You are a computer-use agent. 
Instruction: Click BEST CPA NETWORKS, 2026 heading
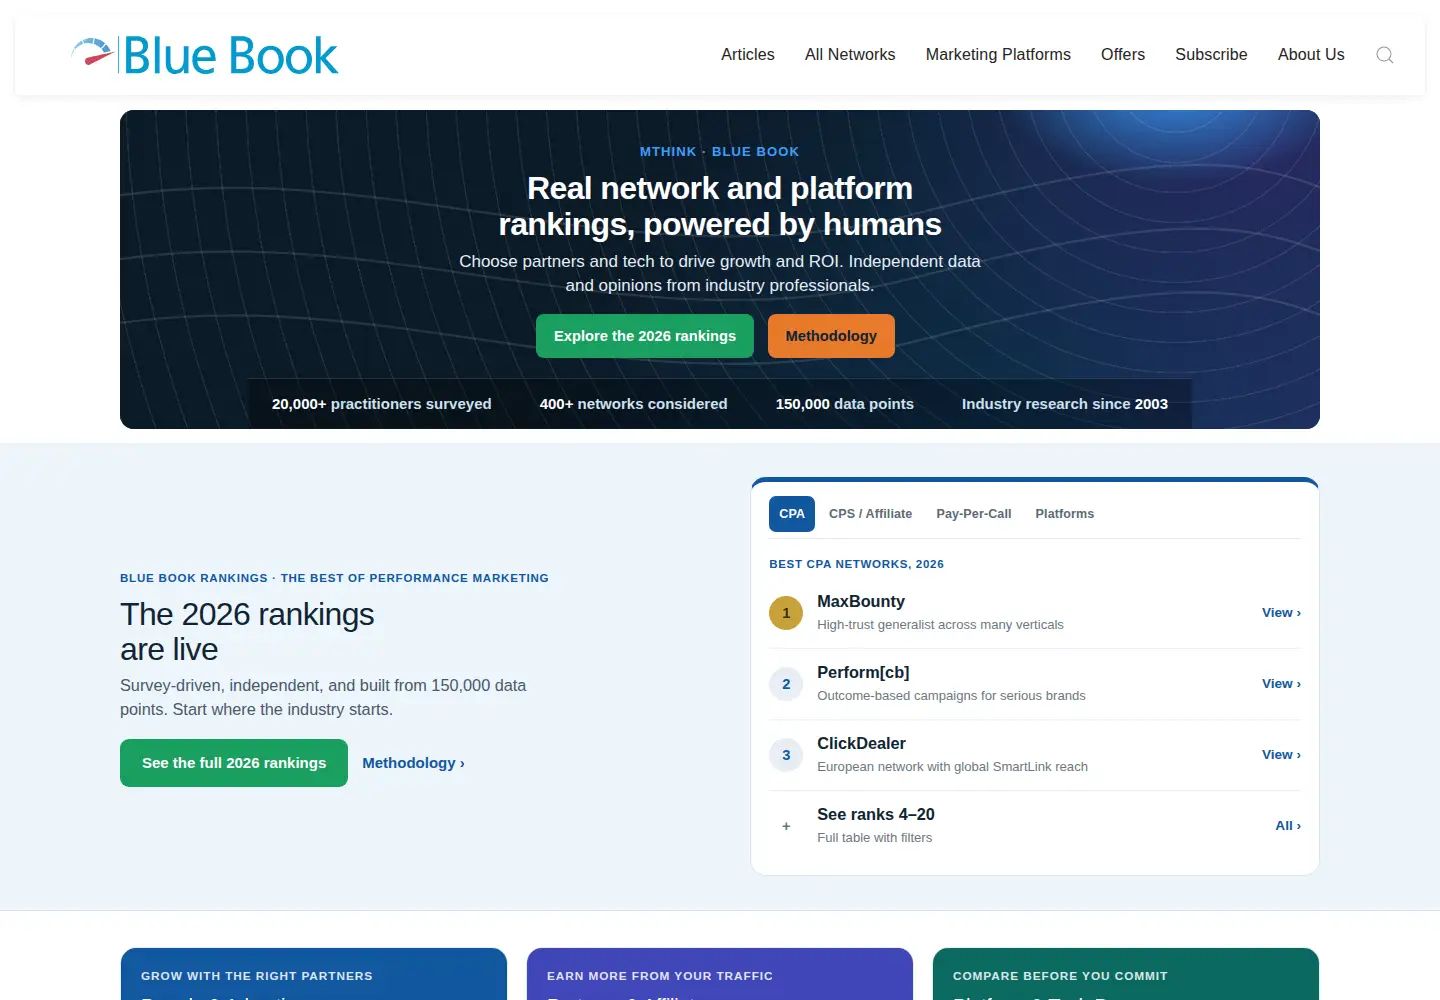coord(856,564)
